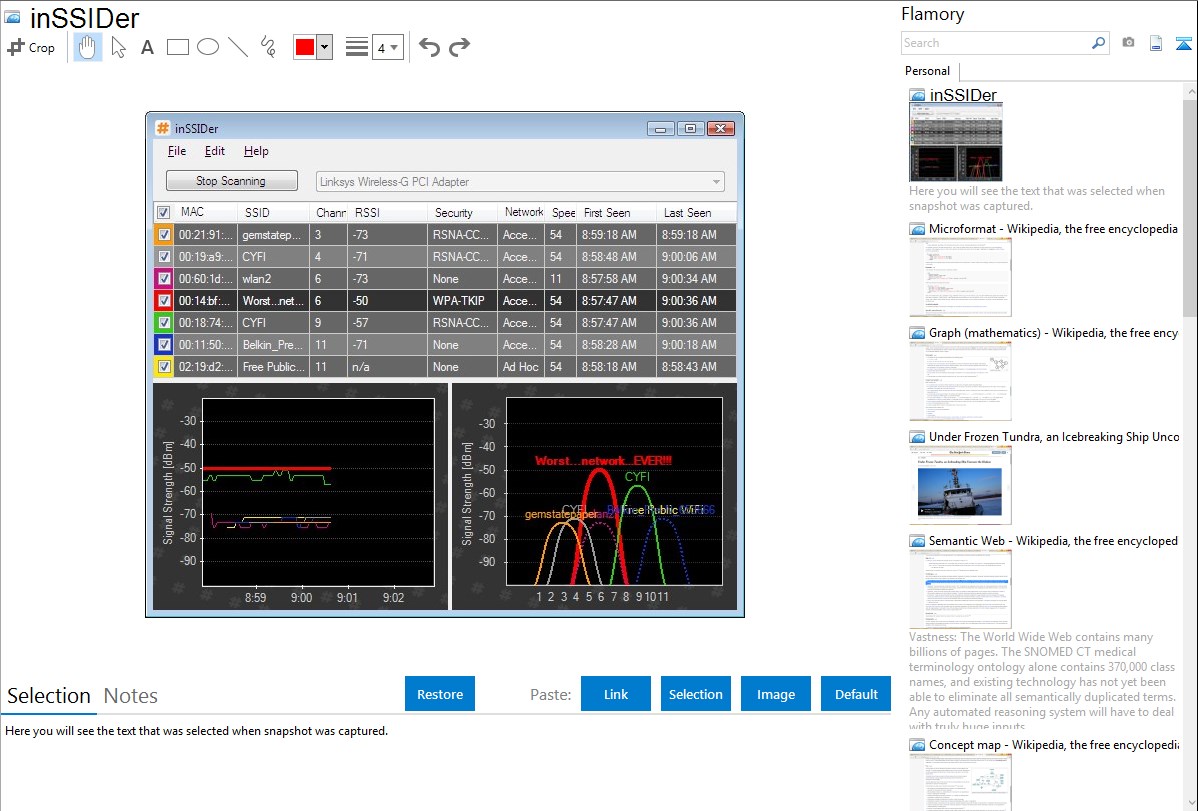Pick the text annotation tool

[147, 47]
